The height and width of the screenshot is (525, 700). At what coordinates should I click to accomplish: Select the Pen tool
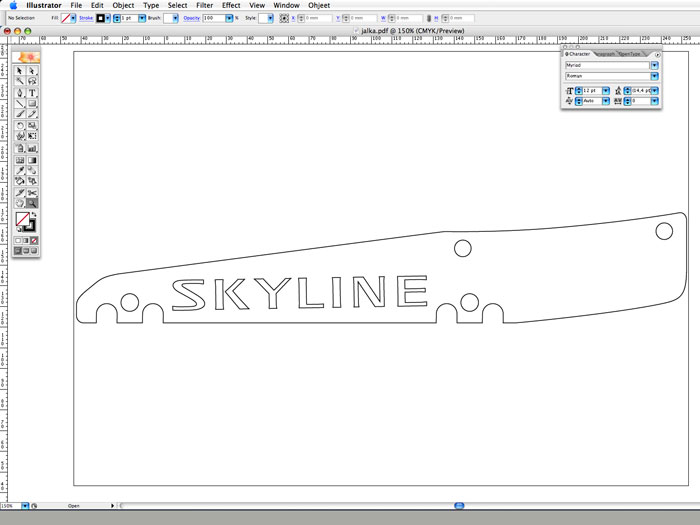coord(20,93)
